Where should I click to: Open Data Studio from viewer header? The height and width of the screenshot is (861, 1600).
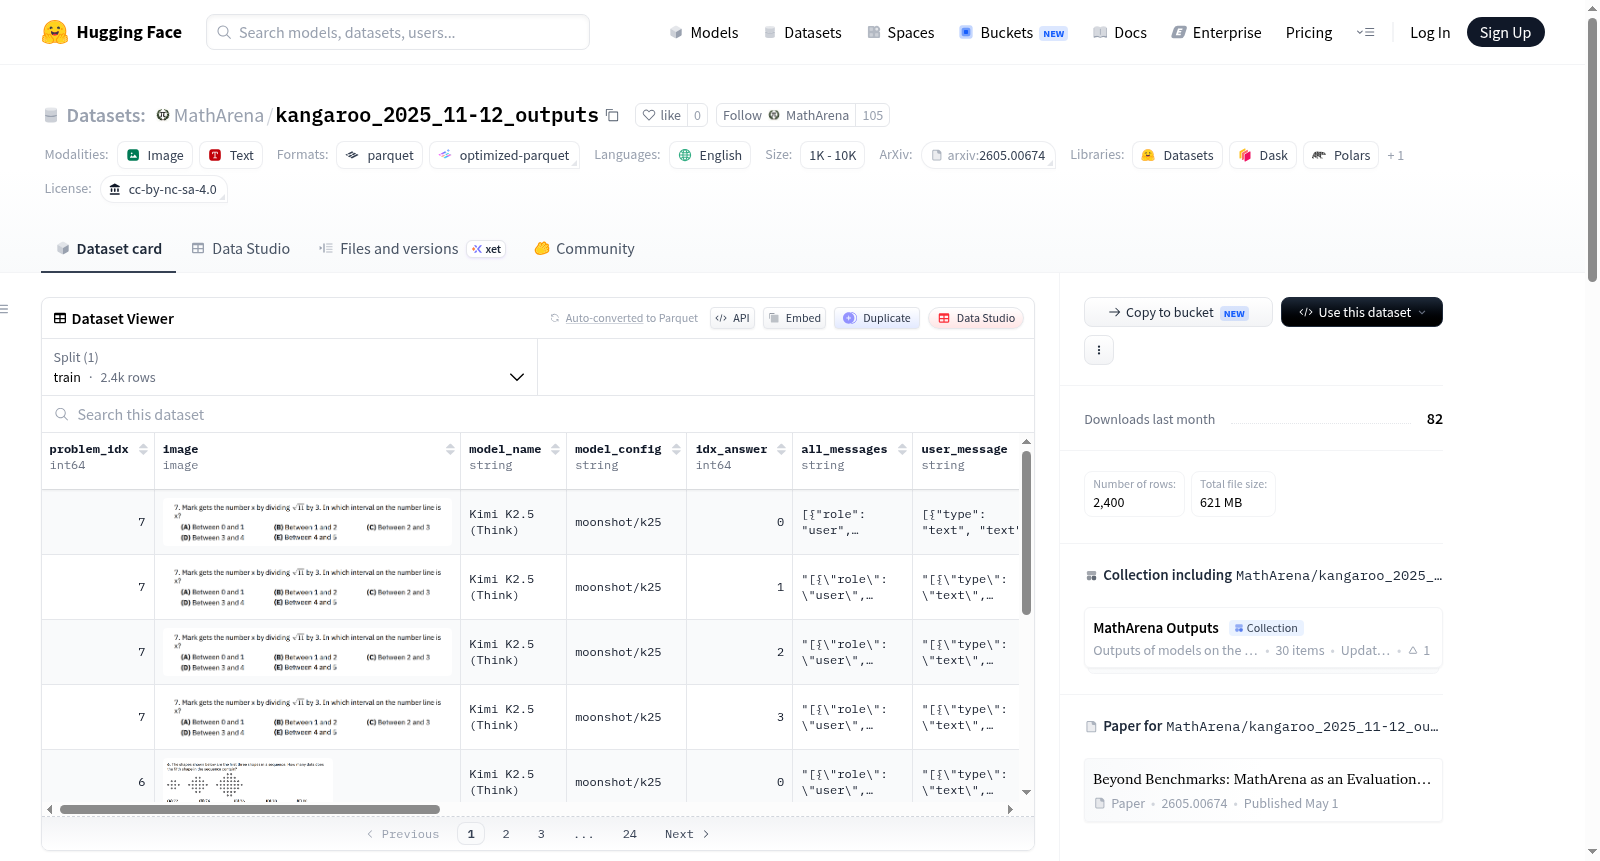click(x=976, y=318)
